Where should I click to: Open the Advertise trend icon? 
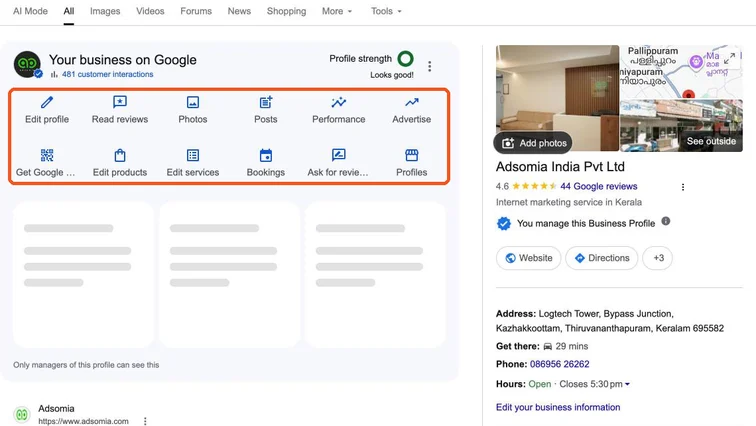tap(411, 102)
